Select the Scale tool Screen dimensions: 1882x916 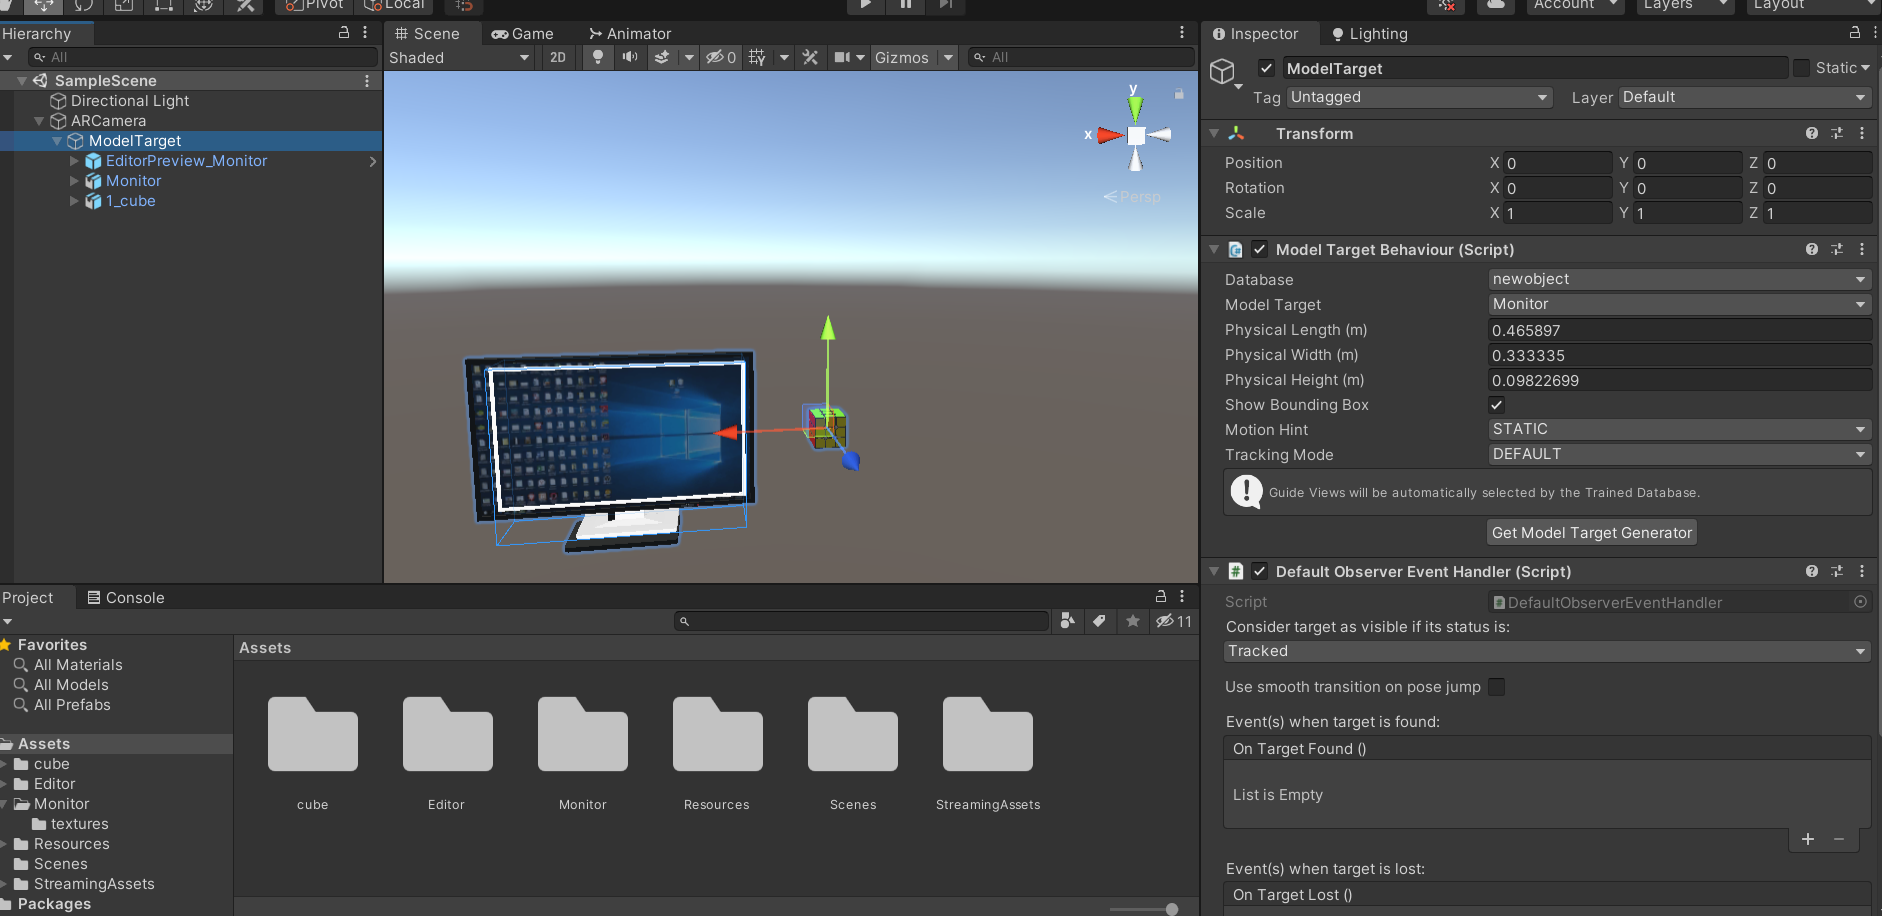click(123, 5)
